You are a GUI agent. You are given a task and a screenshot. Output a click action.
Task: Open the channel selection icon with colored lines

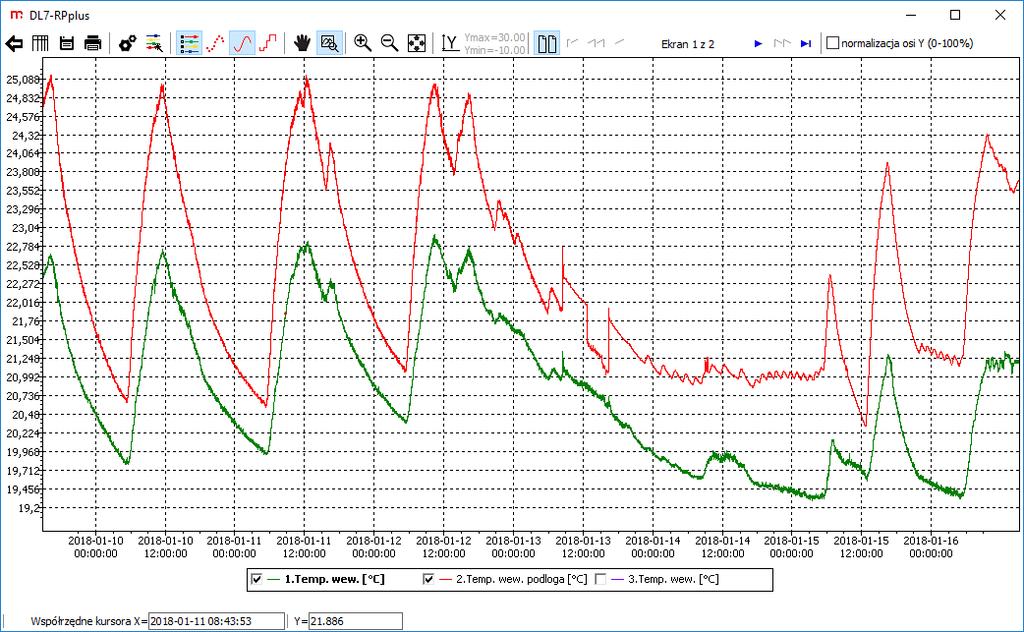click(154, 44)
